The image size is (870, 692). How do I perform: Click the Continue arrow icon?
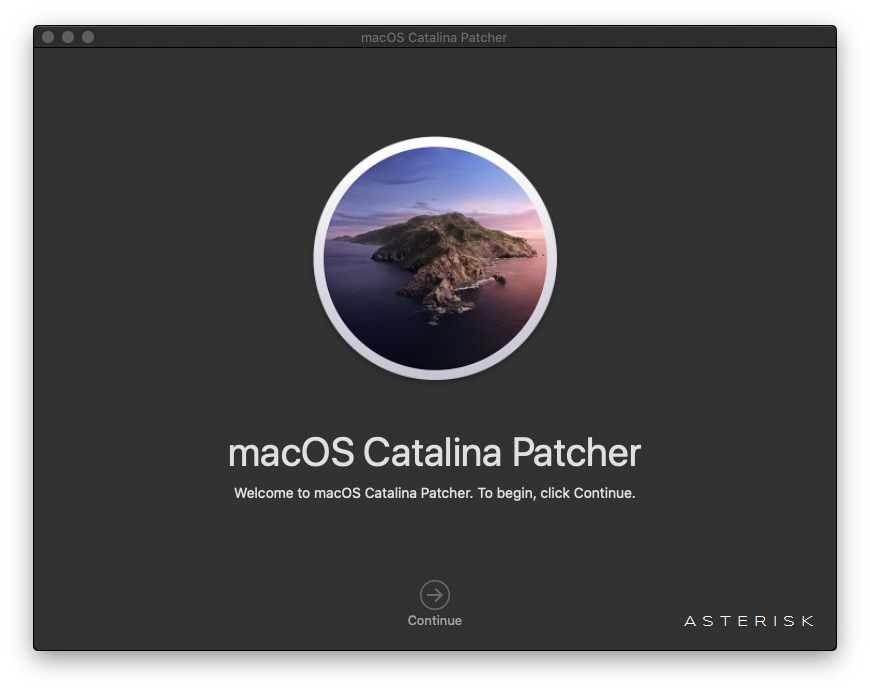tap(434, 595)
